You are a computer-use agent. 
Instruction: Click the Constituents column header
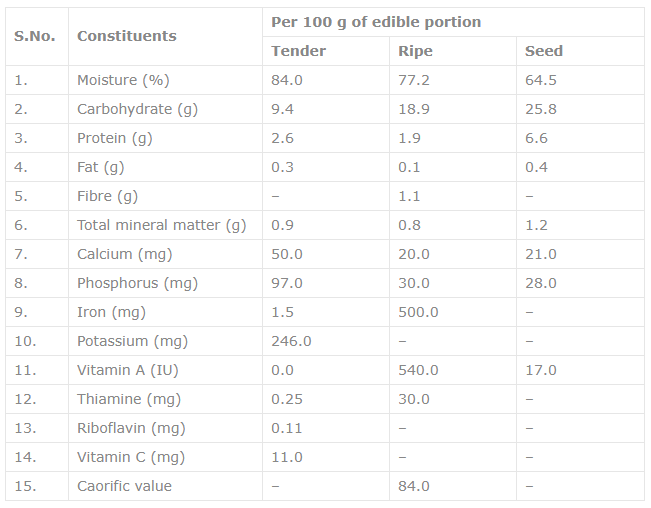pyautogui.click(x=127, y=36)
